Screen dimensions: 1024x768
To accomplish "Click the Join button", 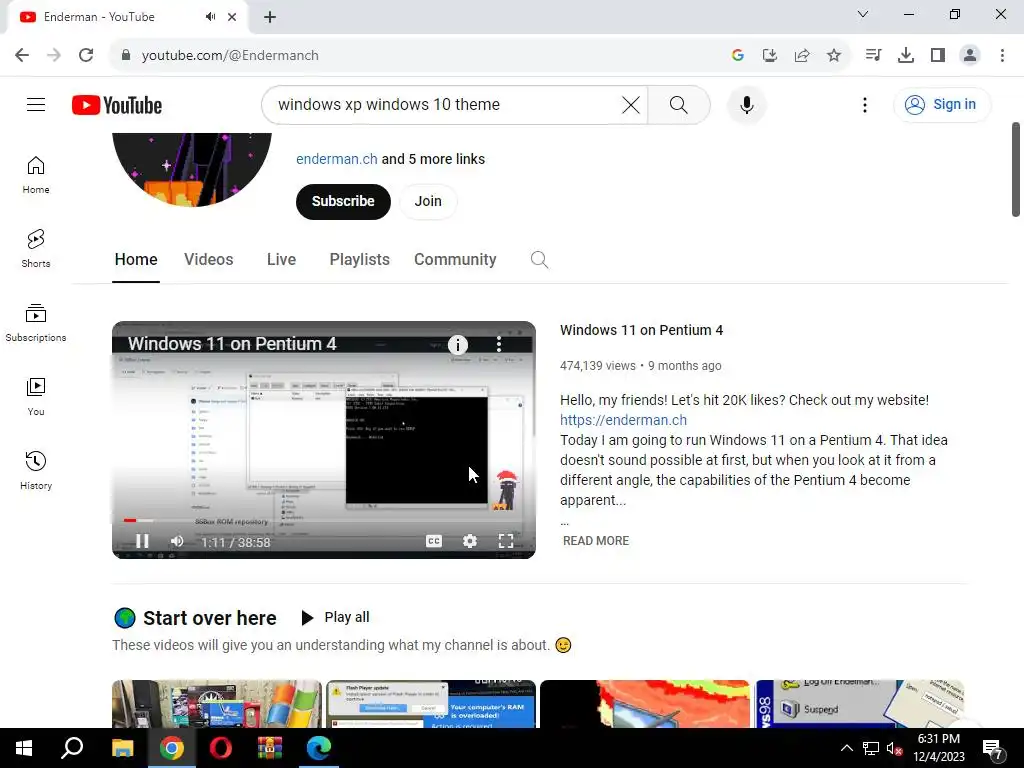I will click(428, 201).
